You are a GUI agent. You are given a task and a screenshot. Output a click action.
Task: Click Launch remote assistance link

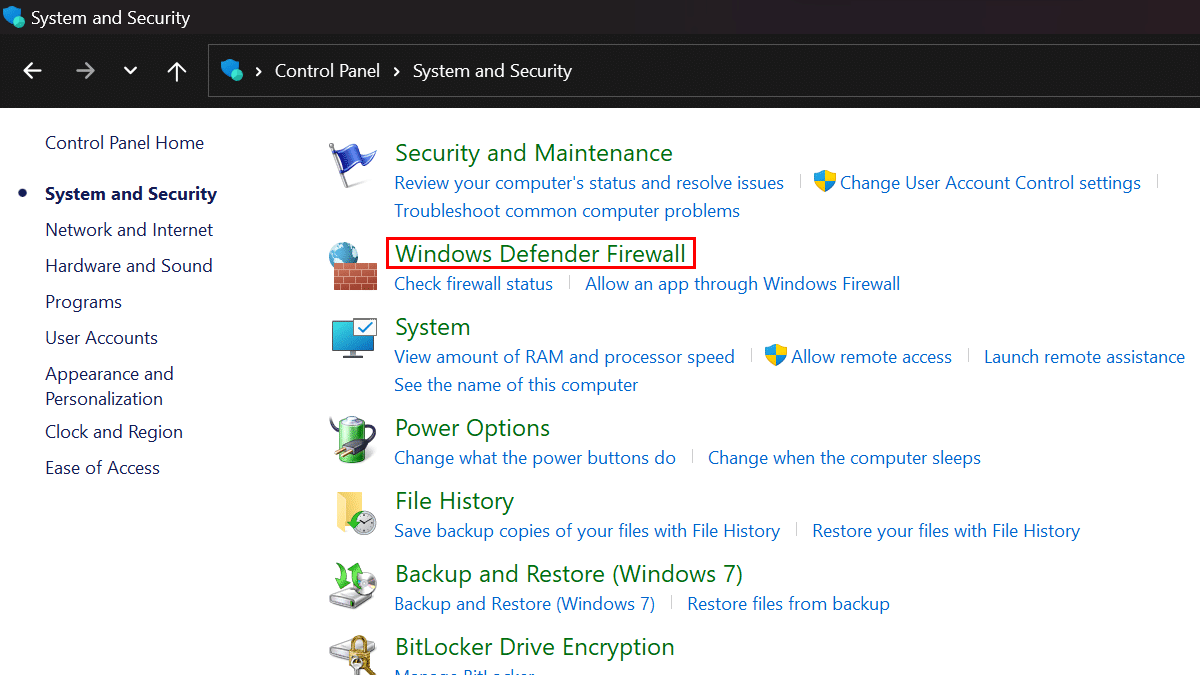point(1084,357)
